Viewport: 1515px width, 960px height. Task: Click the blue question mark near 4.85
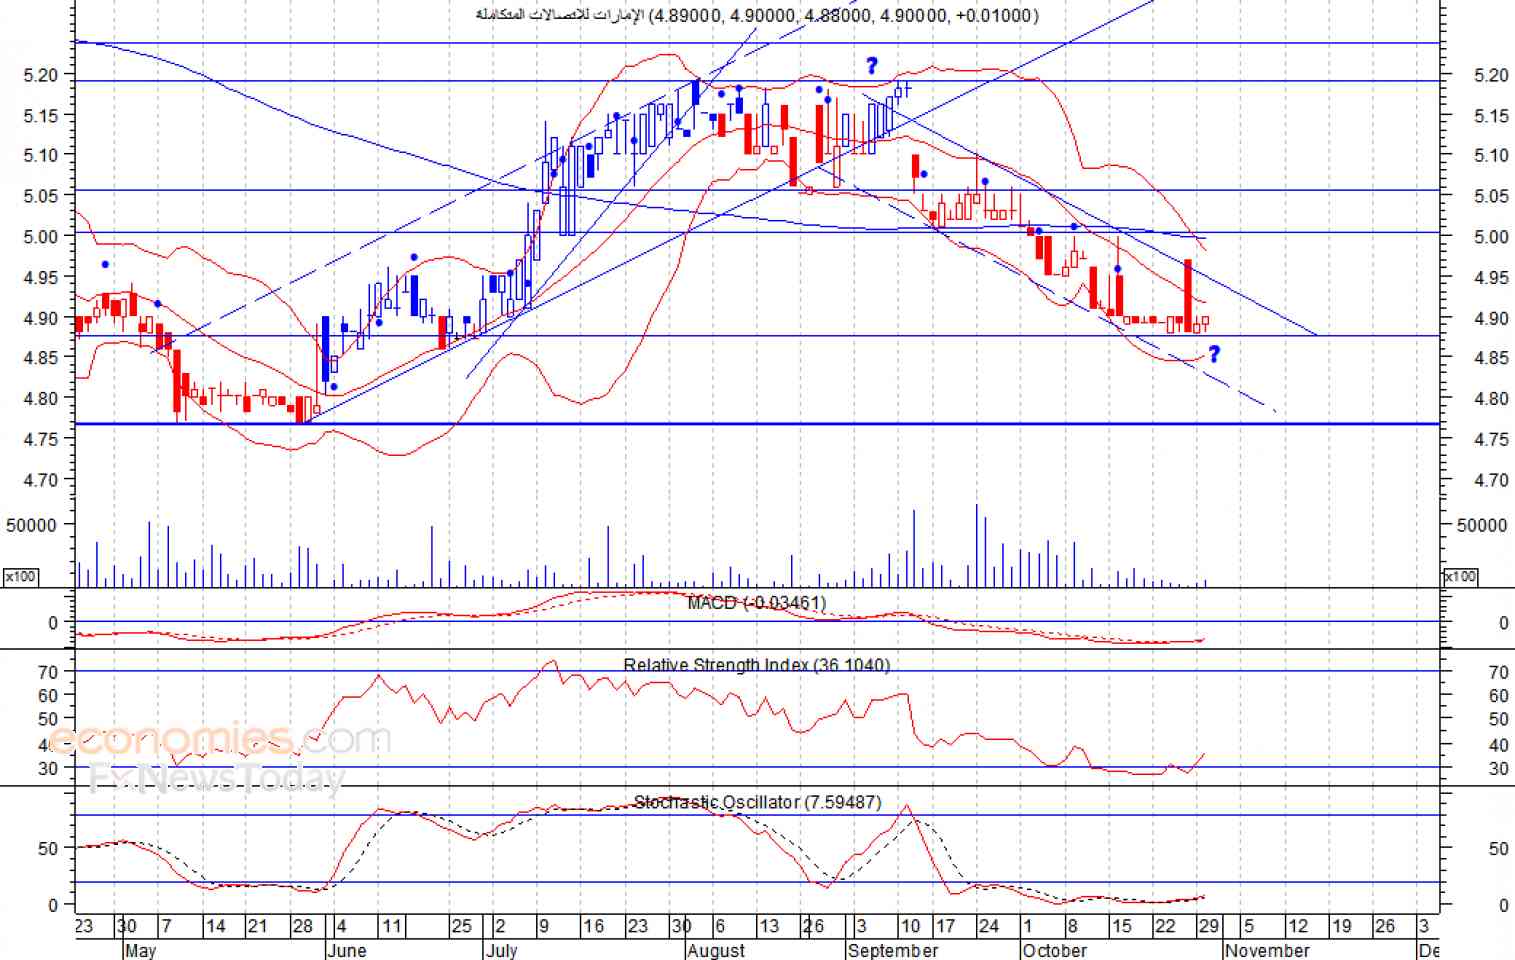[1214, 354]
